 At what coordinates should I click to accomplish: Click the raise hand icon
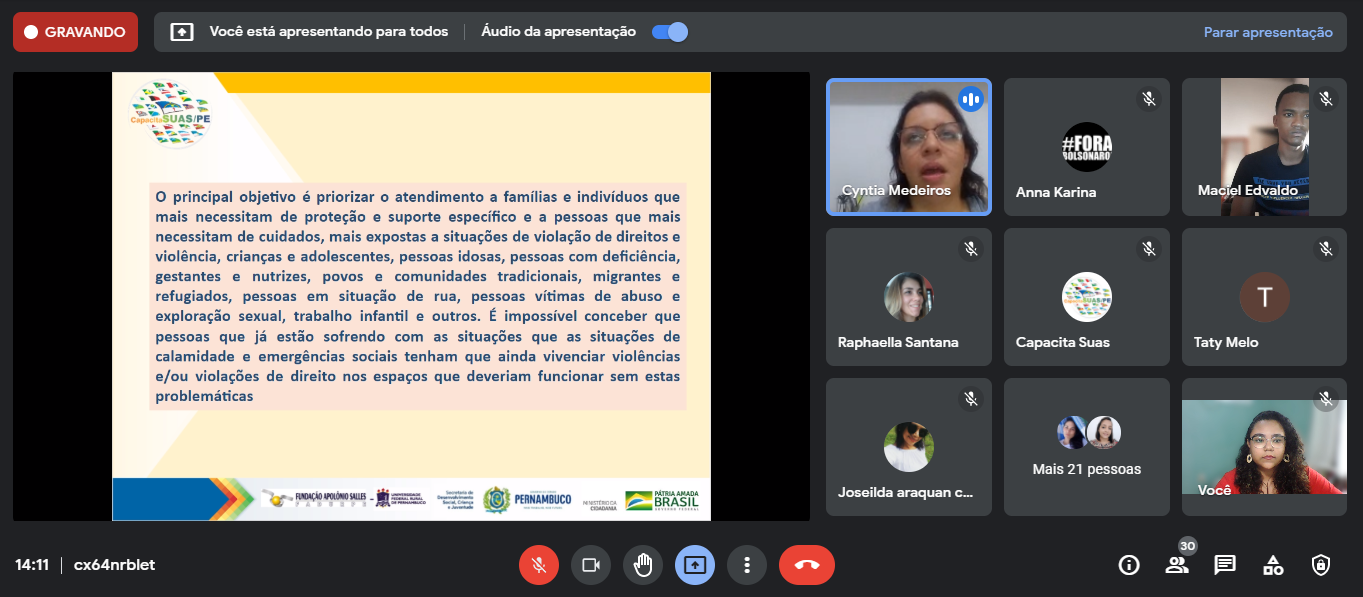tap(643, 565)
